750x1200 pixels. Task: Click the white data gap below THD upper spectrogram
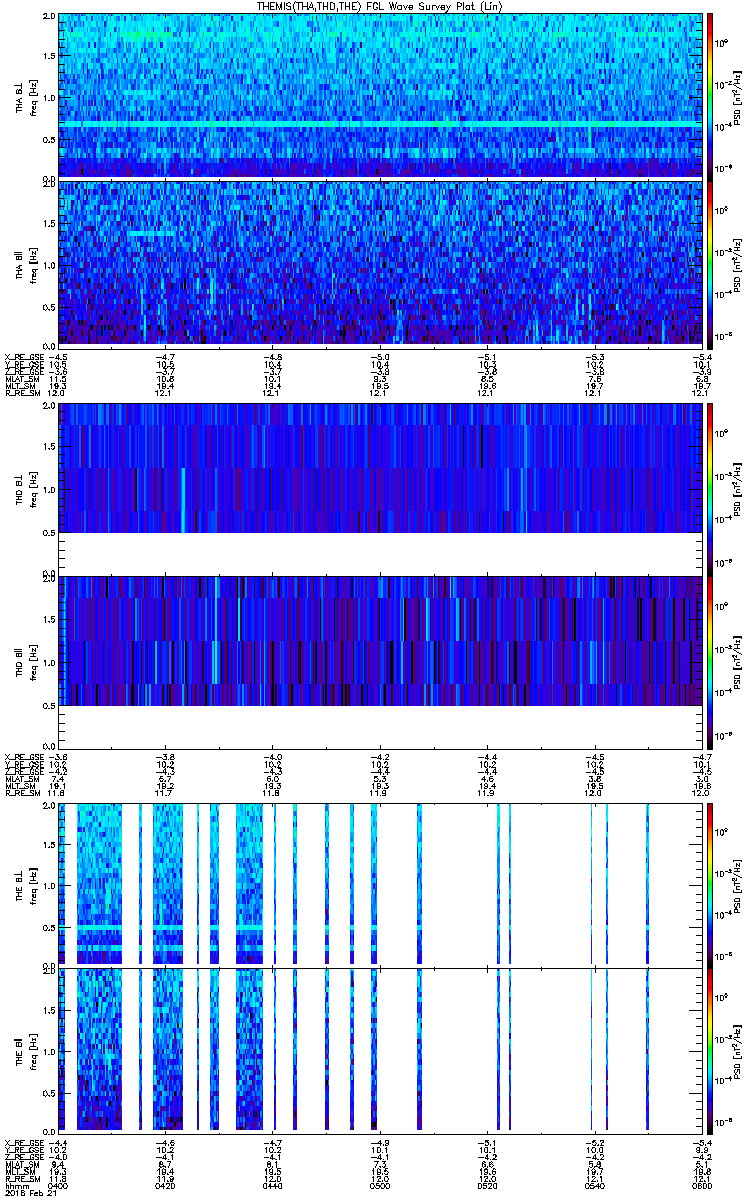pyautogui.click(x=380, y=551)
